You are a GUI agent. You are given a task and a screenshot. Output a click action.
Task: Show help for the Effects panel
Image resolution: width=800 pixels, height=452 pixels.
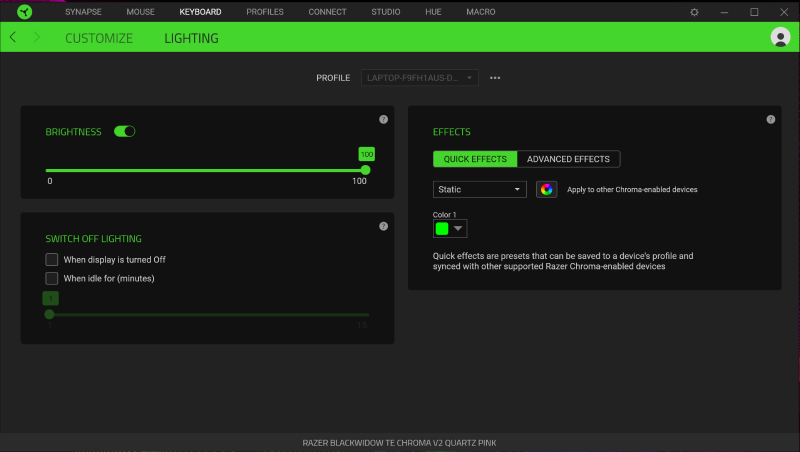click(770, 119)
